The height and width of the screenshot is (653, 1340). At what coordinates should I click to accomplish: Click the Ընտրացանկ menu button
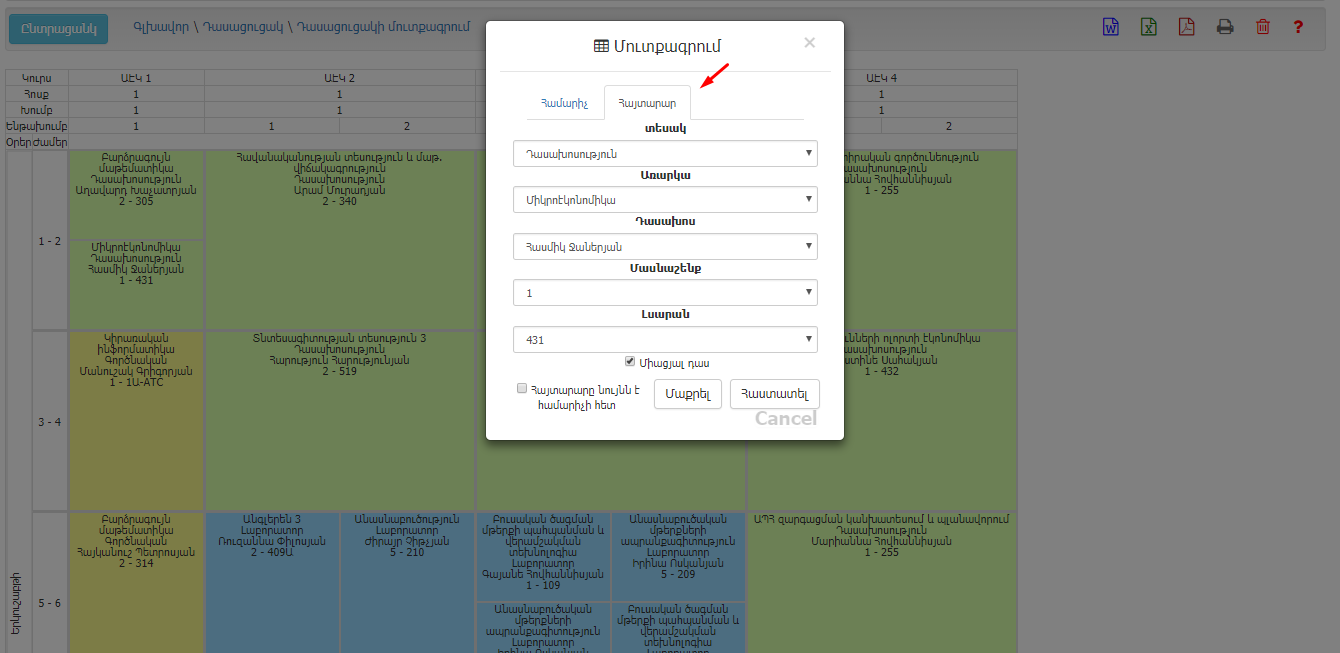58,28
